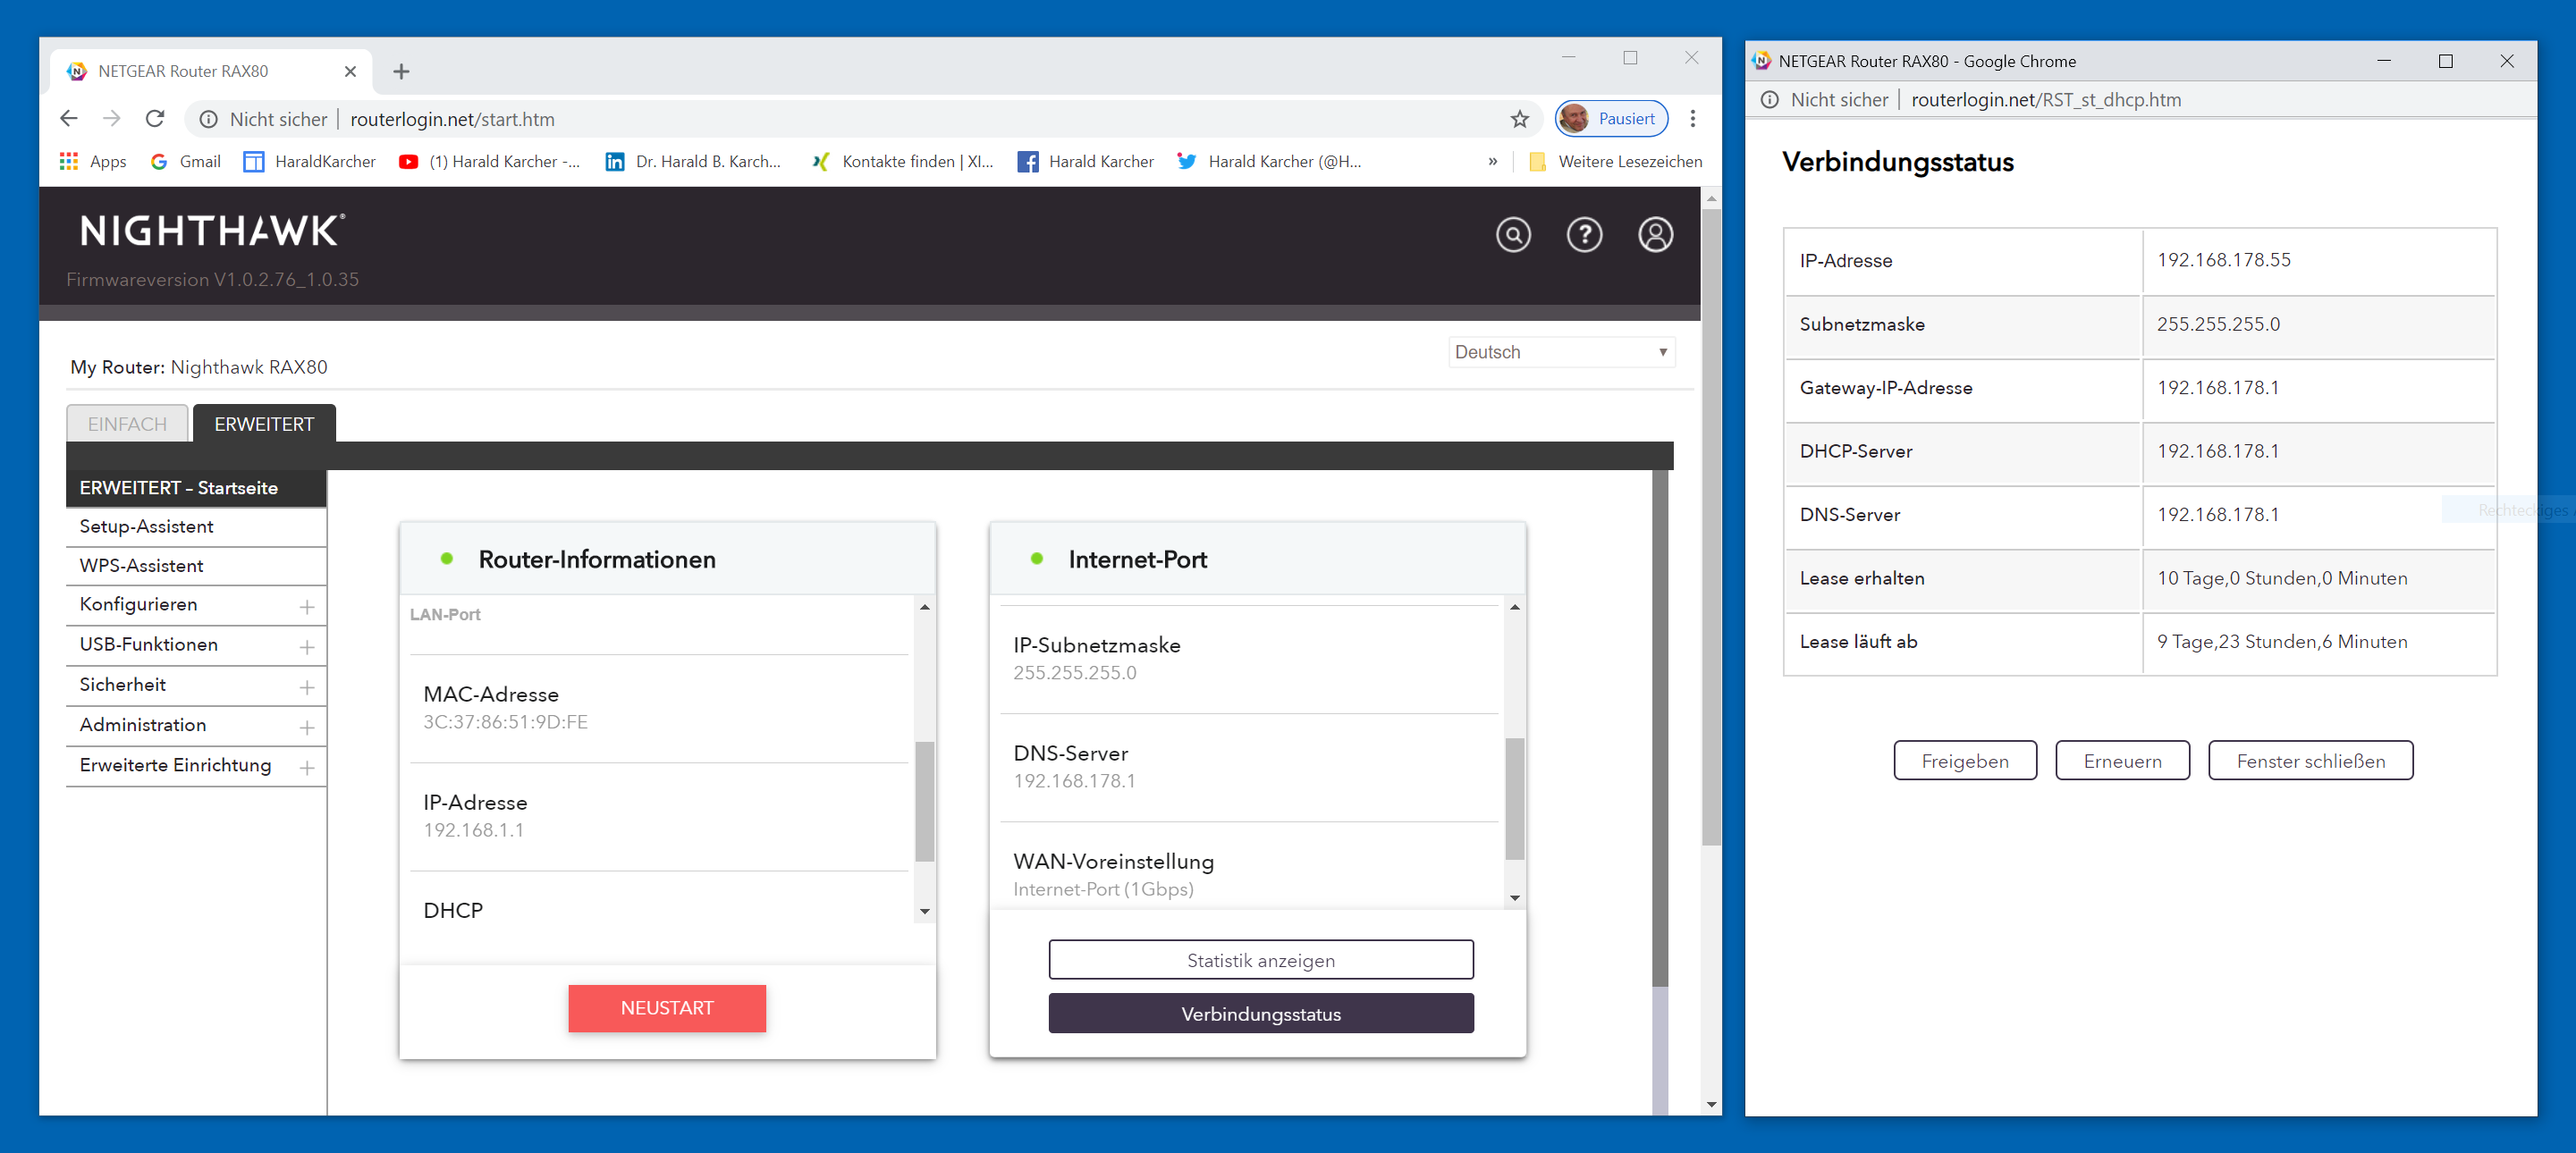Open the Gmail bookmark
This screenshot has width=2576, height=1153.
(x=186, y=161)
